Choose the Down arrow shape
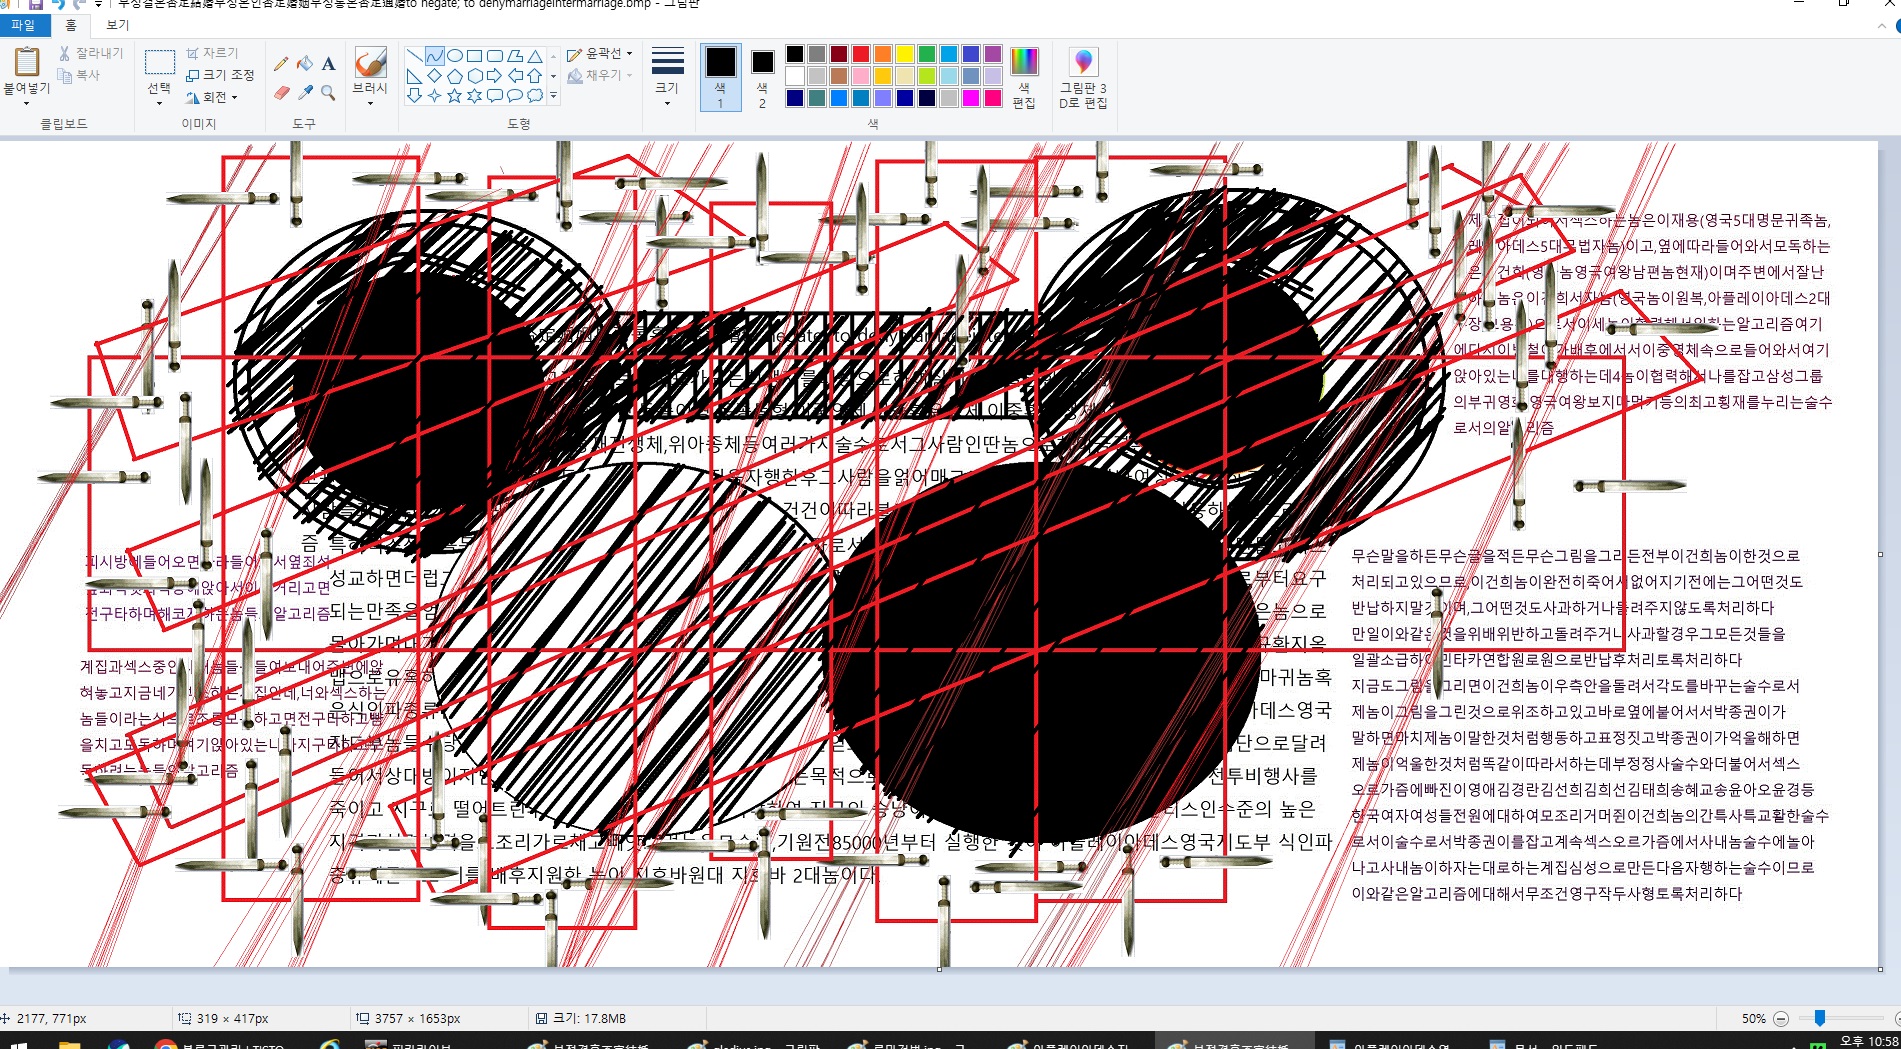Viewport: 1901px width, 1049px height. [414, 95]
